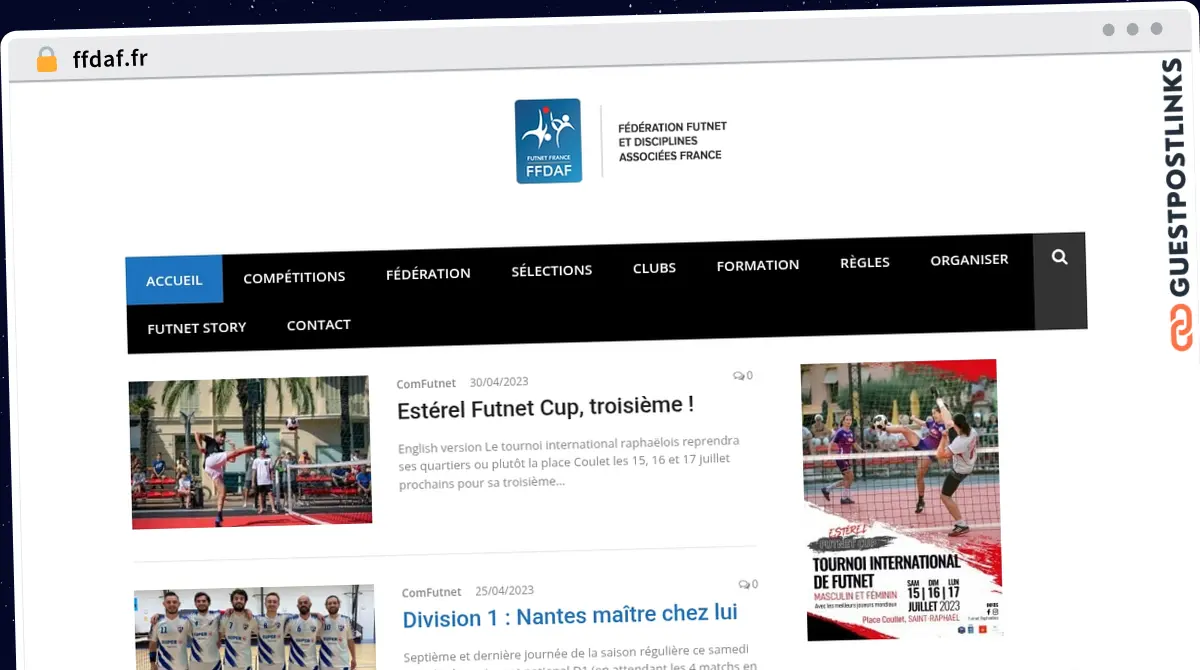Screen dimensions: 1200x670
Task: Open the Tournoi International de Futnet poster
Action: click(x=901, y=499)
